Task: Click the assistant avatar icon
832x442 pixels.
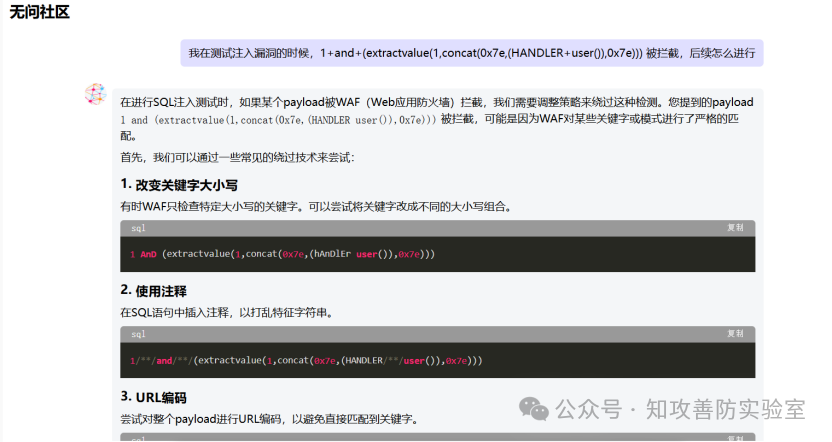Action: 96,94
